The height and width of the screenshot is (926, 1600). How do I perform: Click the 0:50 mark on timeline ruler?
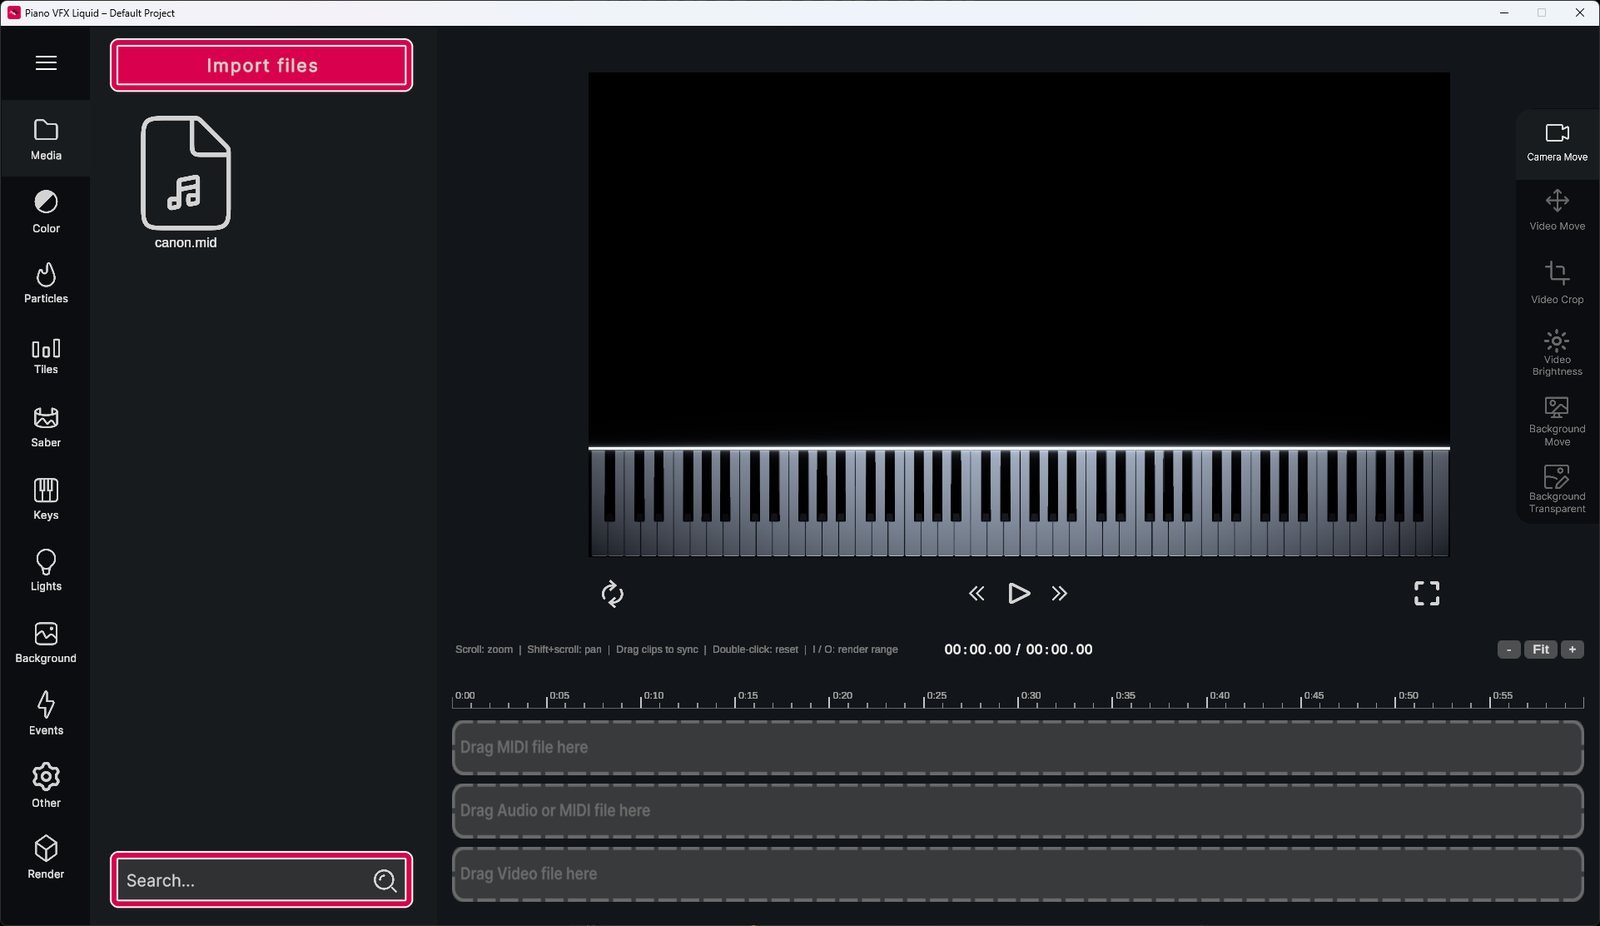click(1408, 696)
